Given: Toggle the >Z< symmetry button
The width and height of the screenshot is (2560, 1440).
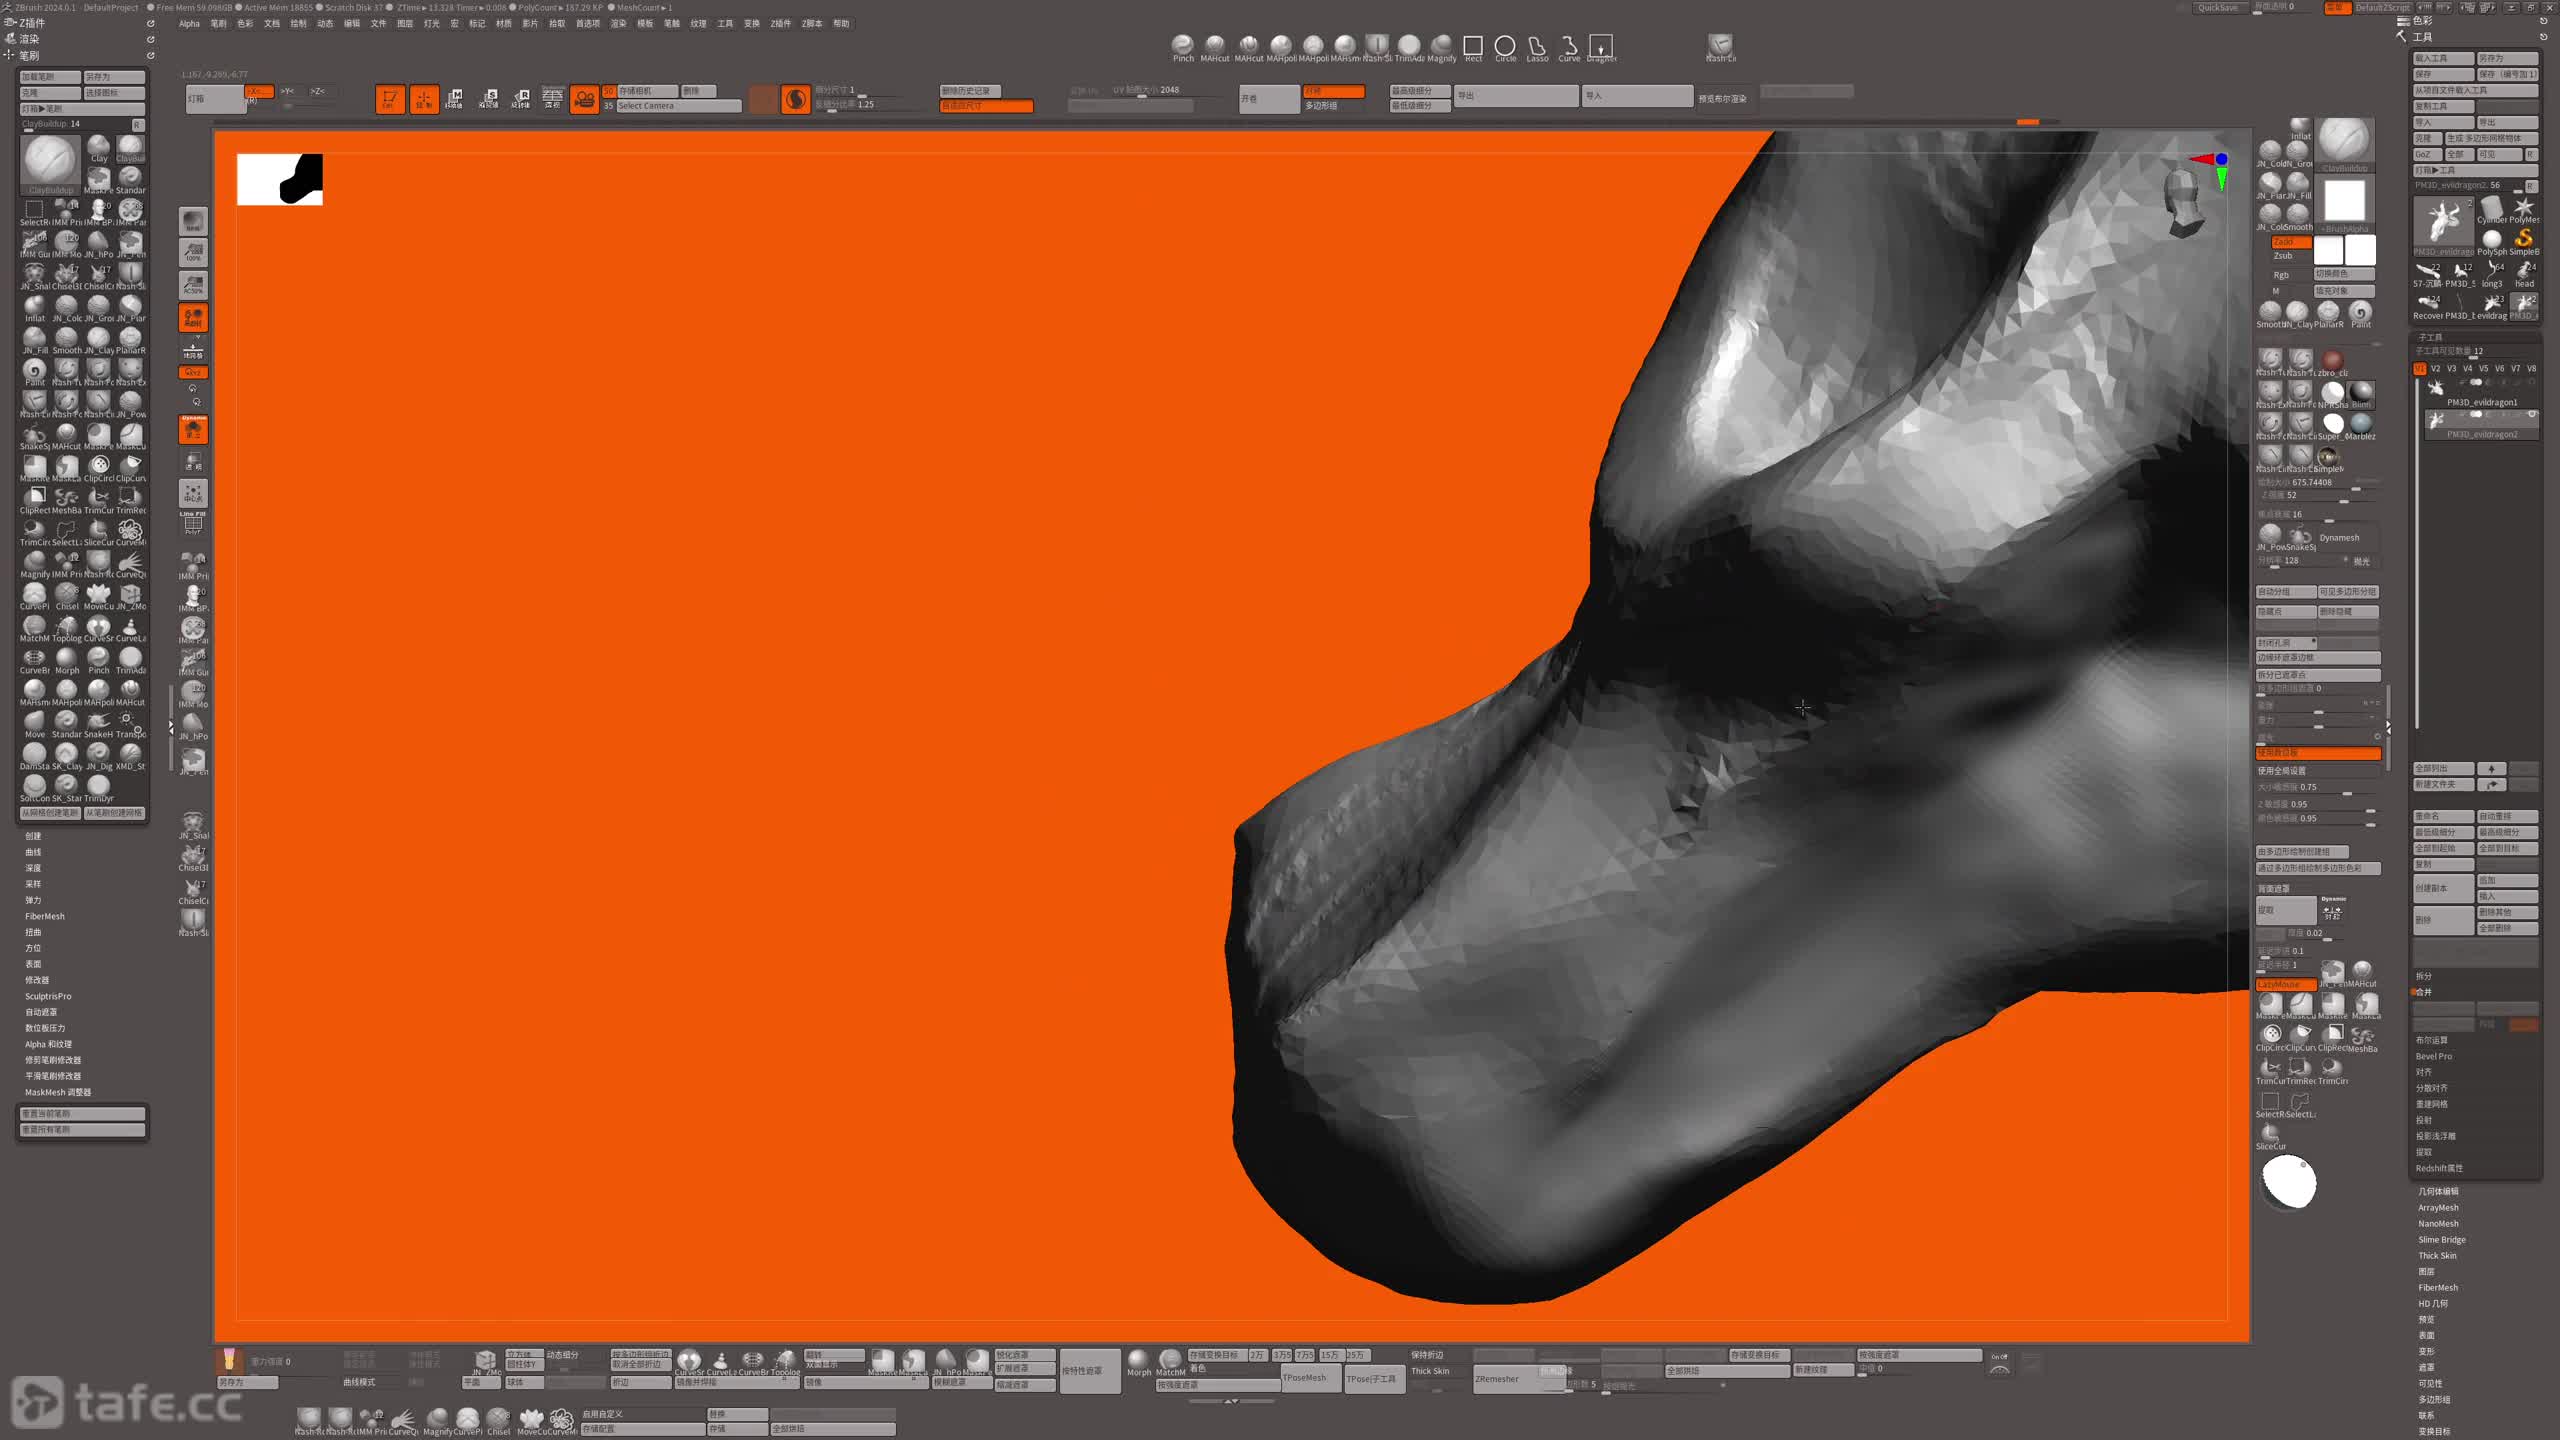Looking at the screenshot, I should [318, 91].
